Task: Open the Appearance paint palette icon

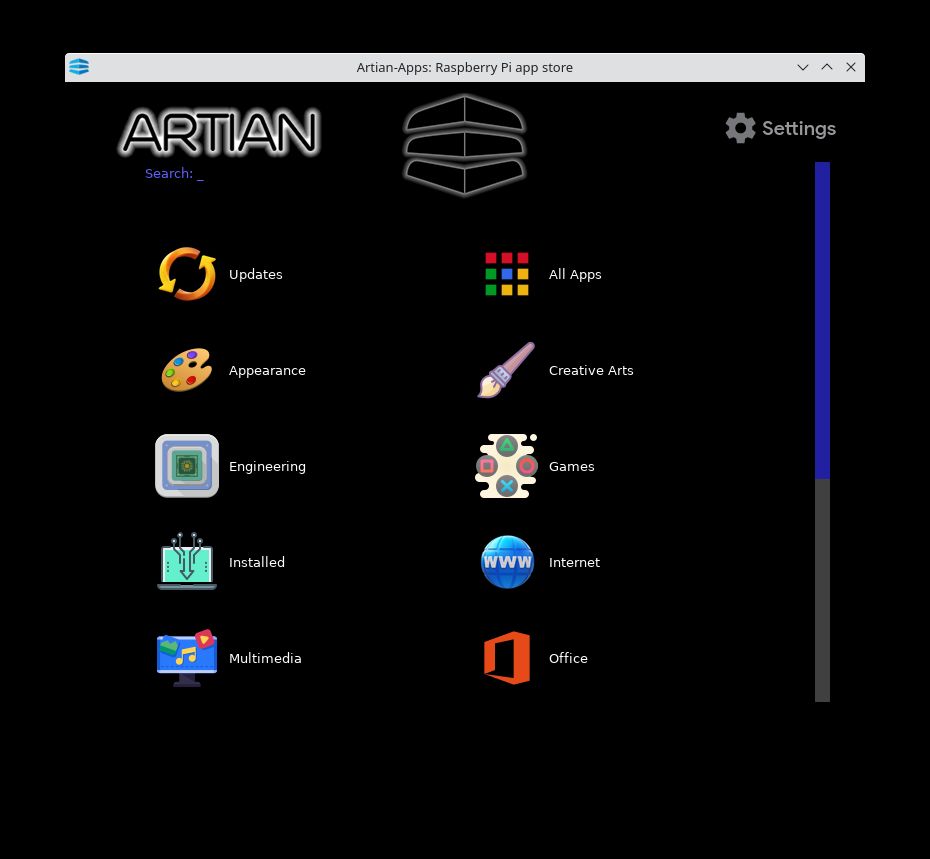Action: tap(187, 370)
